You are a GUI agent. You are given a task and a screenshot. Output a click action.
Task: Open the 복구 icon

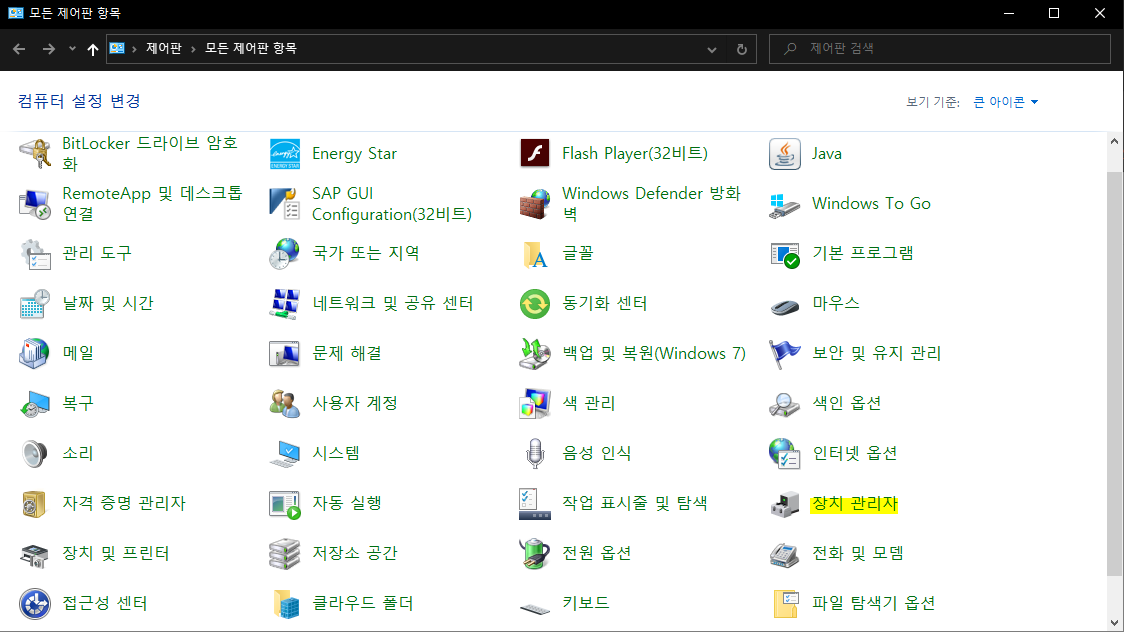(34, 403)
